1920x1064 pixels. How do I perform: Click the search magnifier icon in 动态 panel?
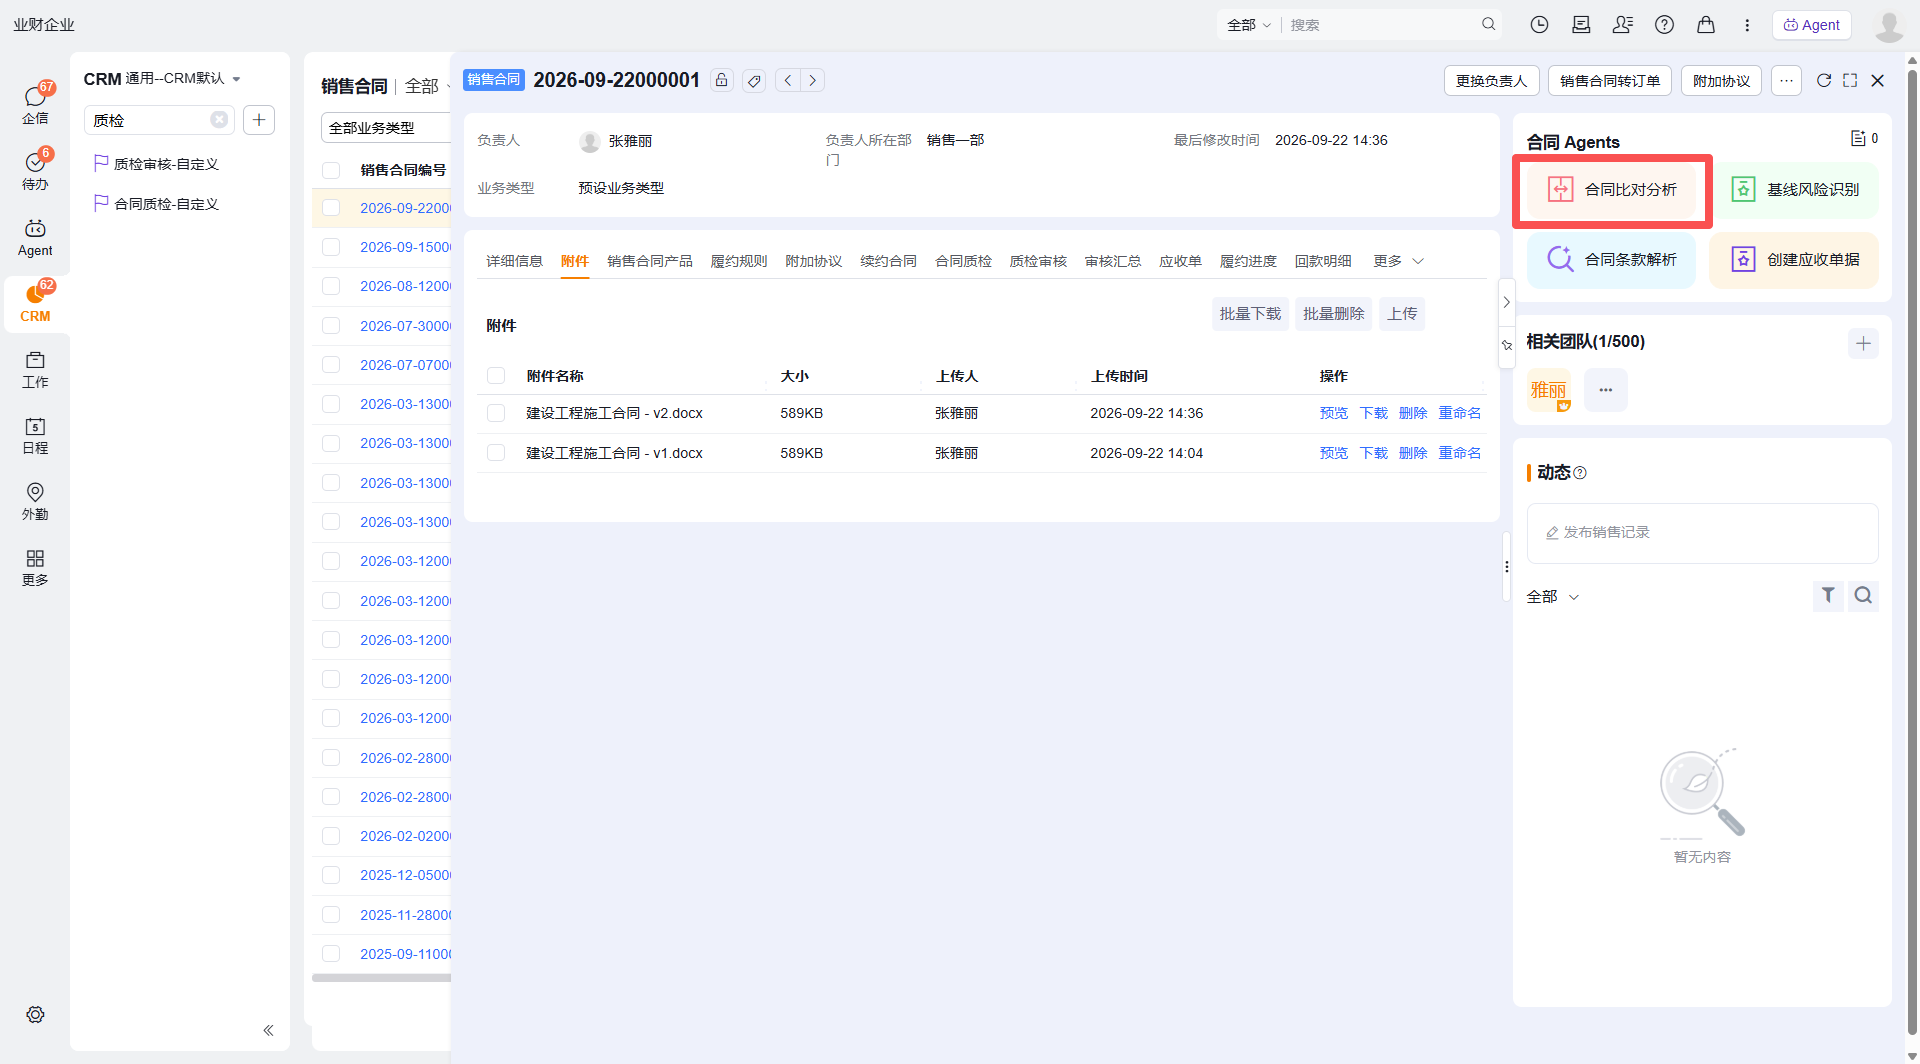pos(1863,595)
